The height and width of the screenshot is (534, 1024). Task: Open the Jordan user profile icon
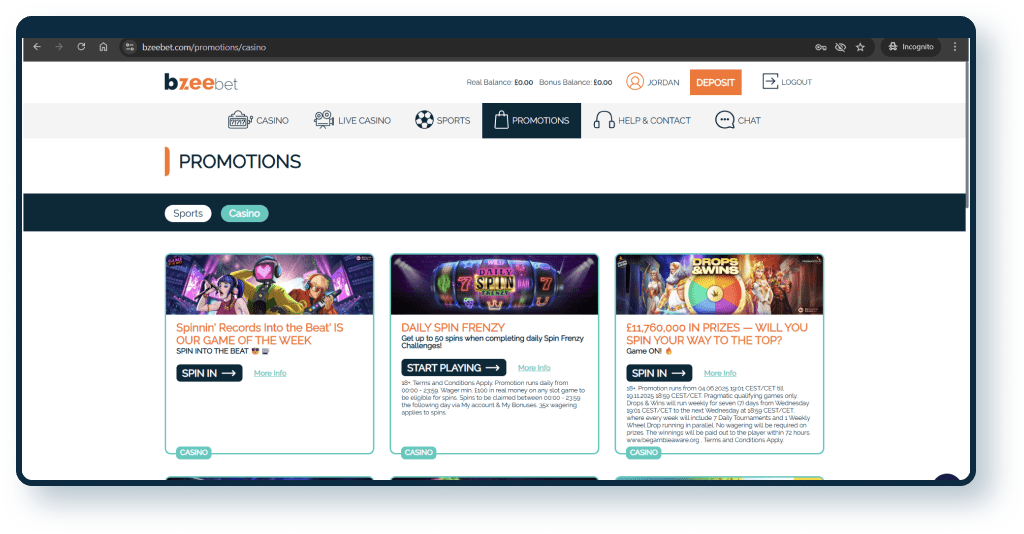coord(634,82)
